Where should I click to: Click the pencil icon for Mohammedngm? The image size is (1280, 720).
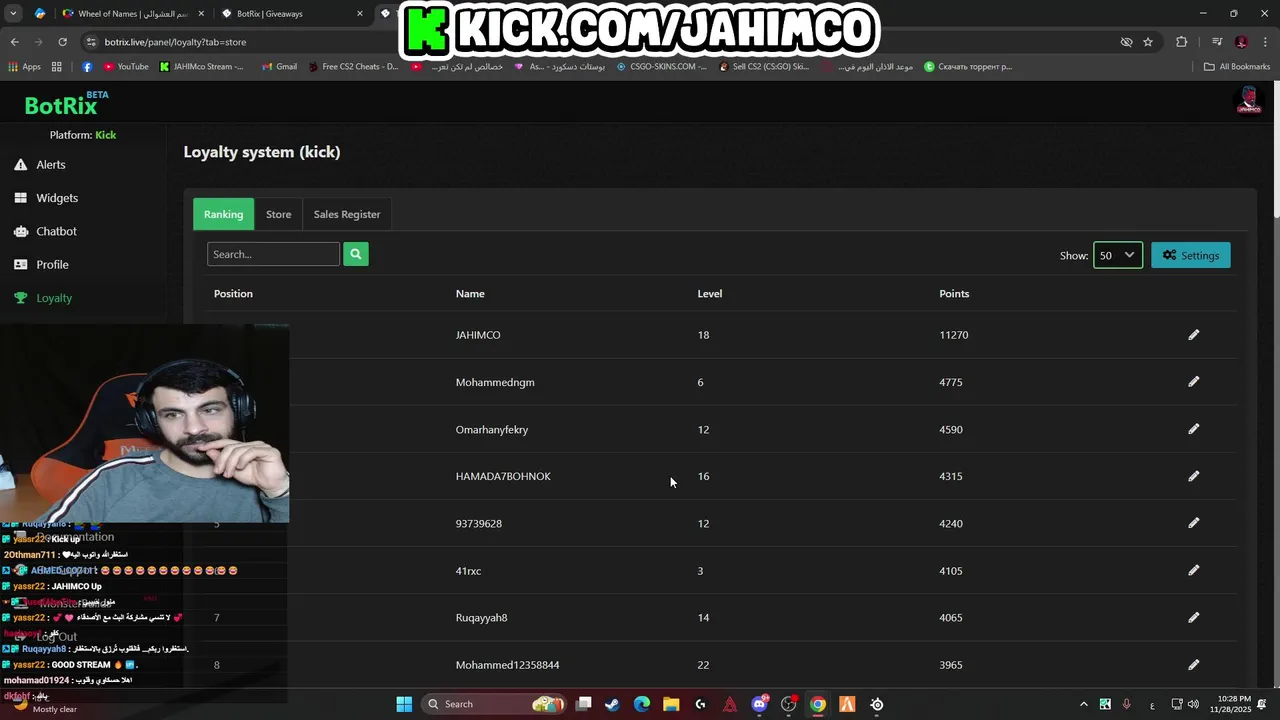tap(1193, 382)
